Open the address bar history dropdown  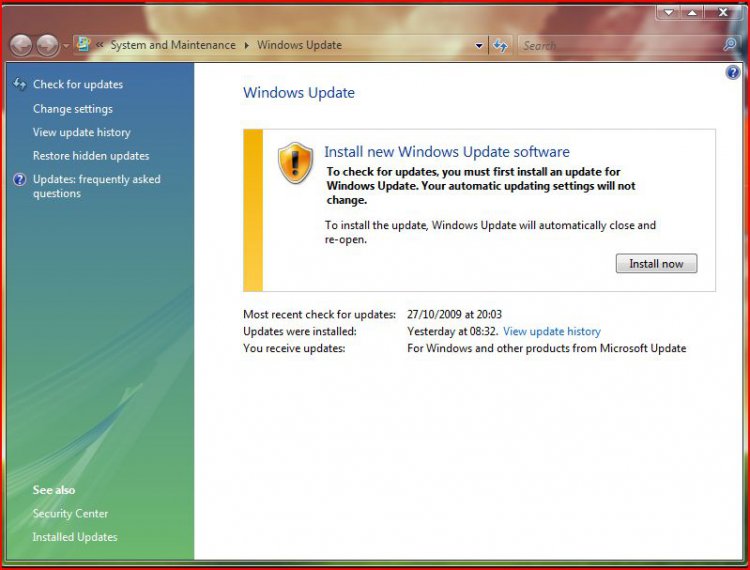pyautogui.click(x=479, y=46)
